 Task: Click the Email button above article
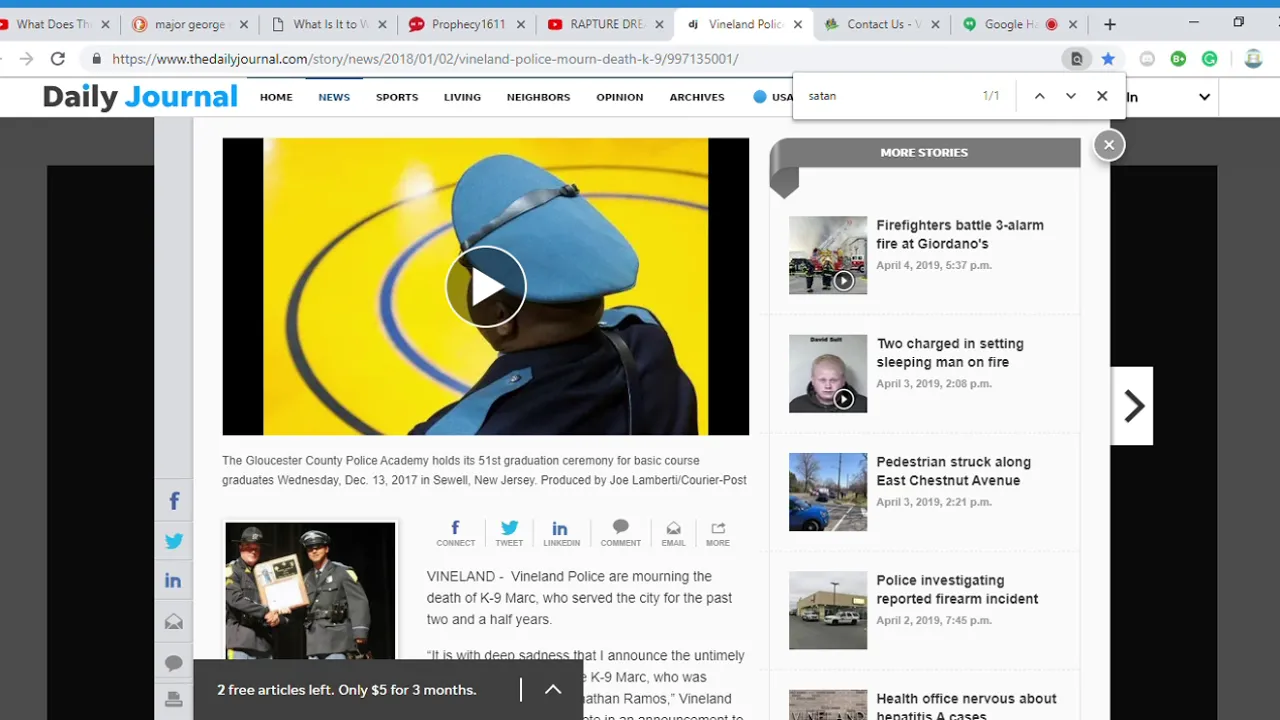tap(673, 533)
